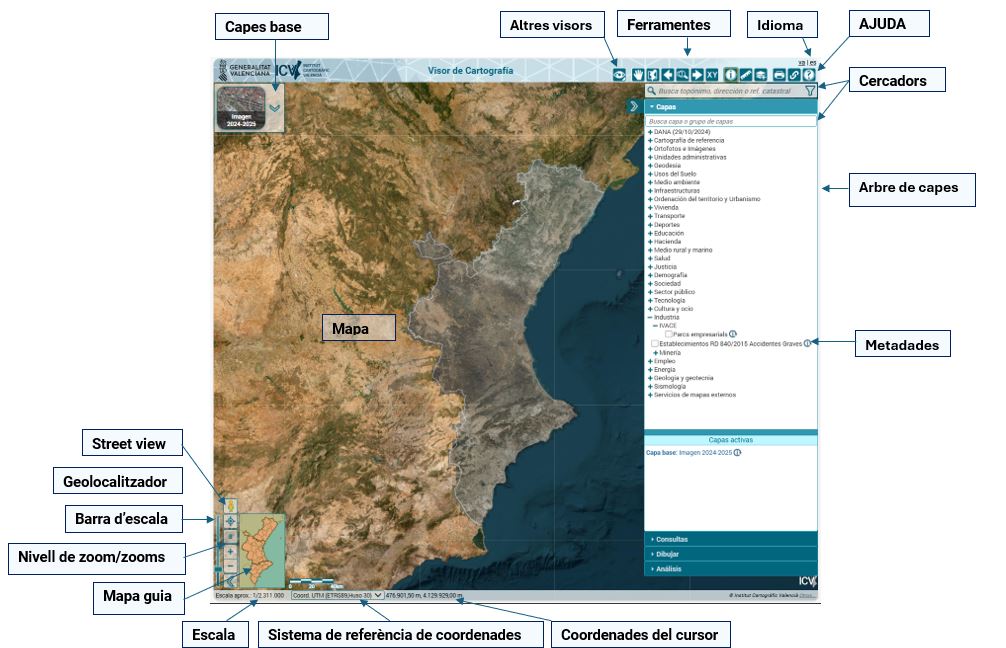Open the search filter funnel
The height and width of the screenshot is (648, 1006).
click(x=810, y=91)
